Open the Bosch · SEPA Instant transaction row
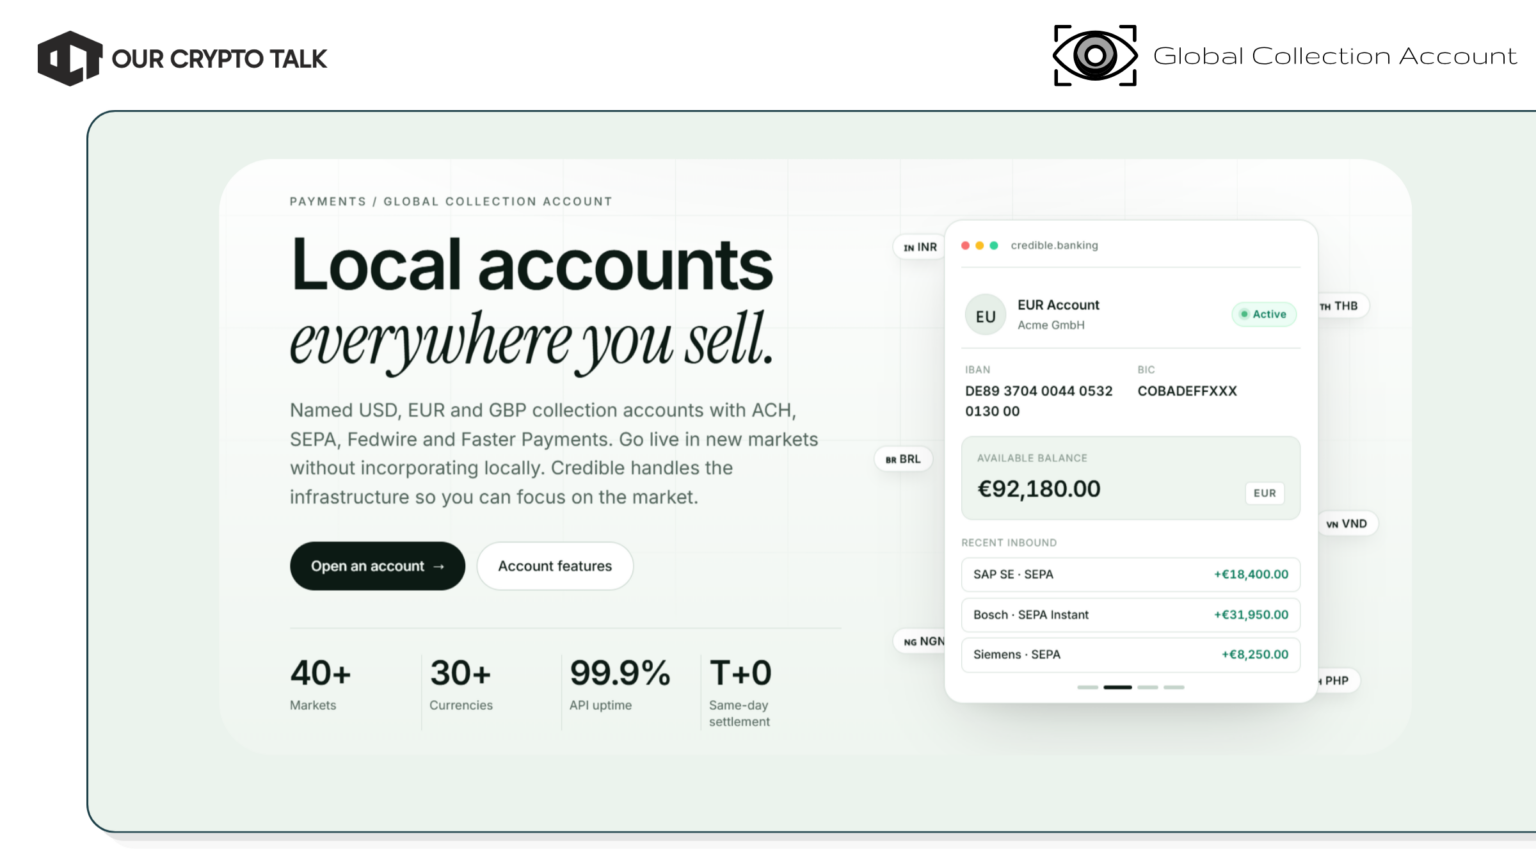 pos(1131,615)
